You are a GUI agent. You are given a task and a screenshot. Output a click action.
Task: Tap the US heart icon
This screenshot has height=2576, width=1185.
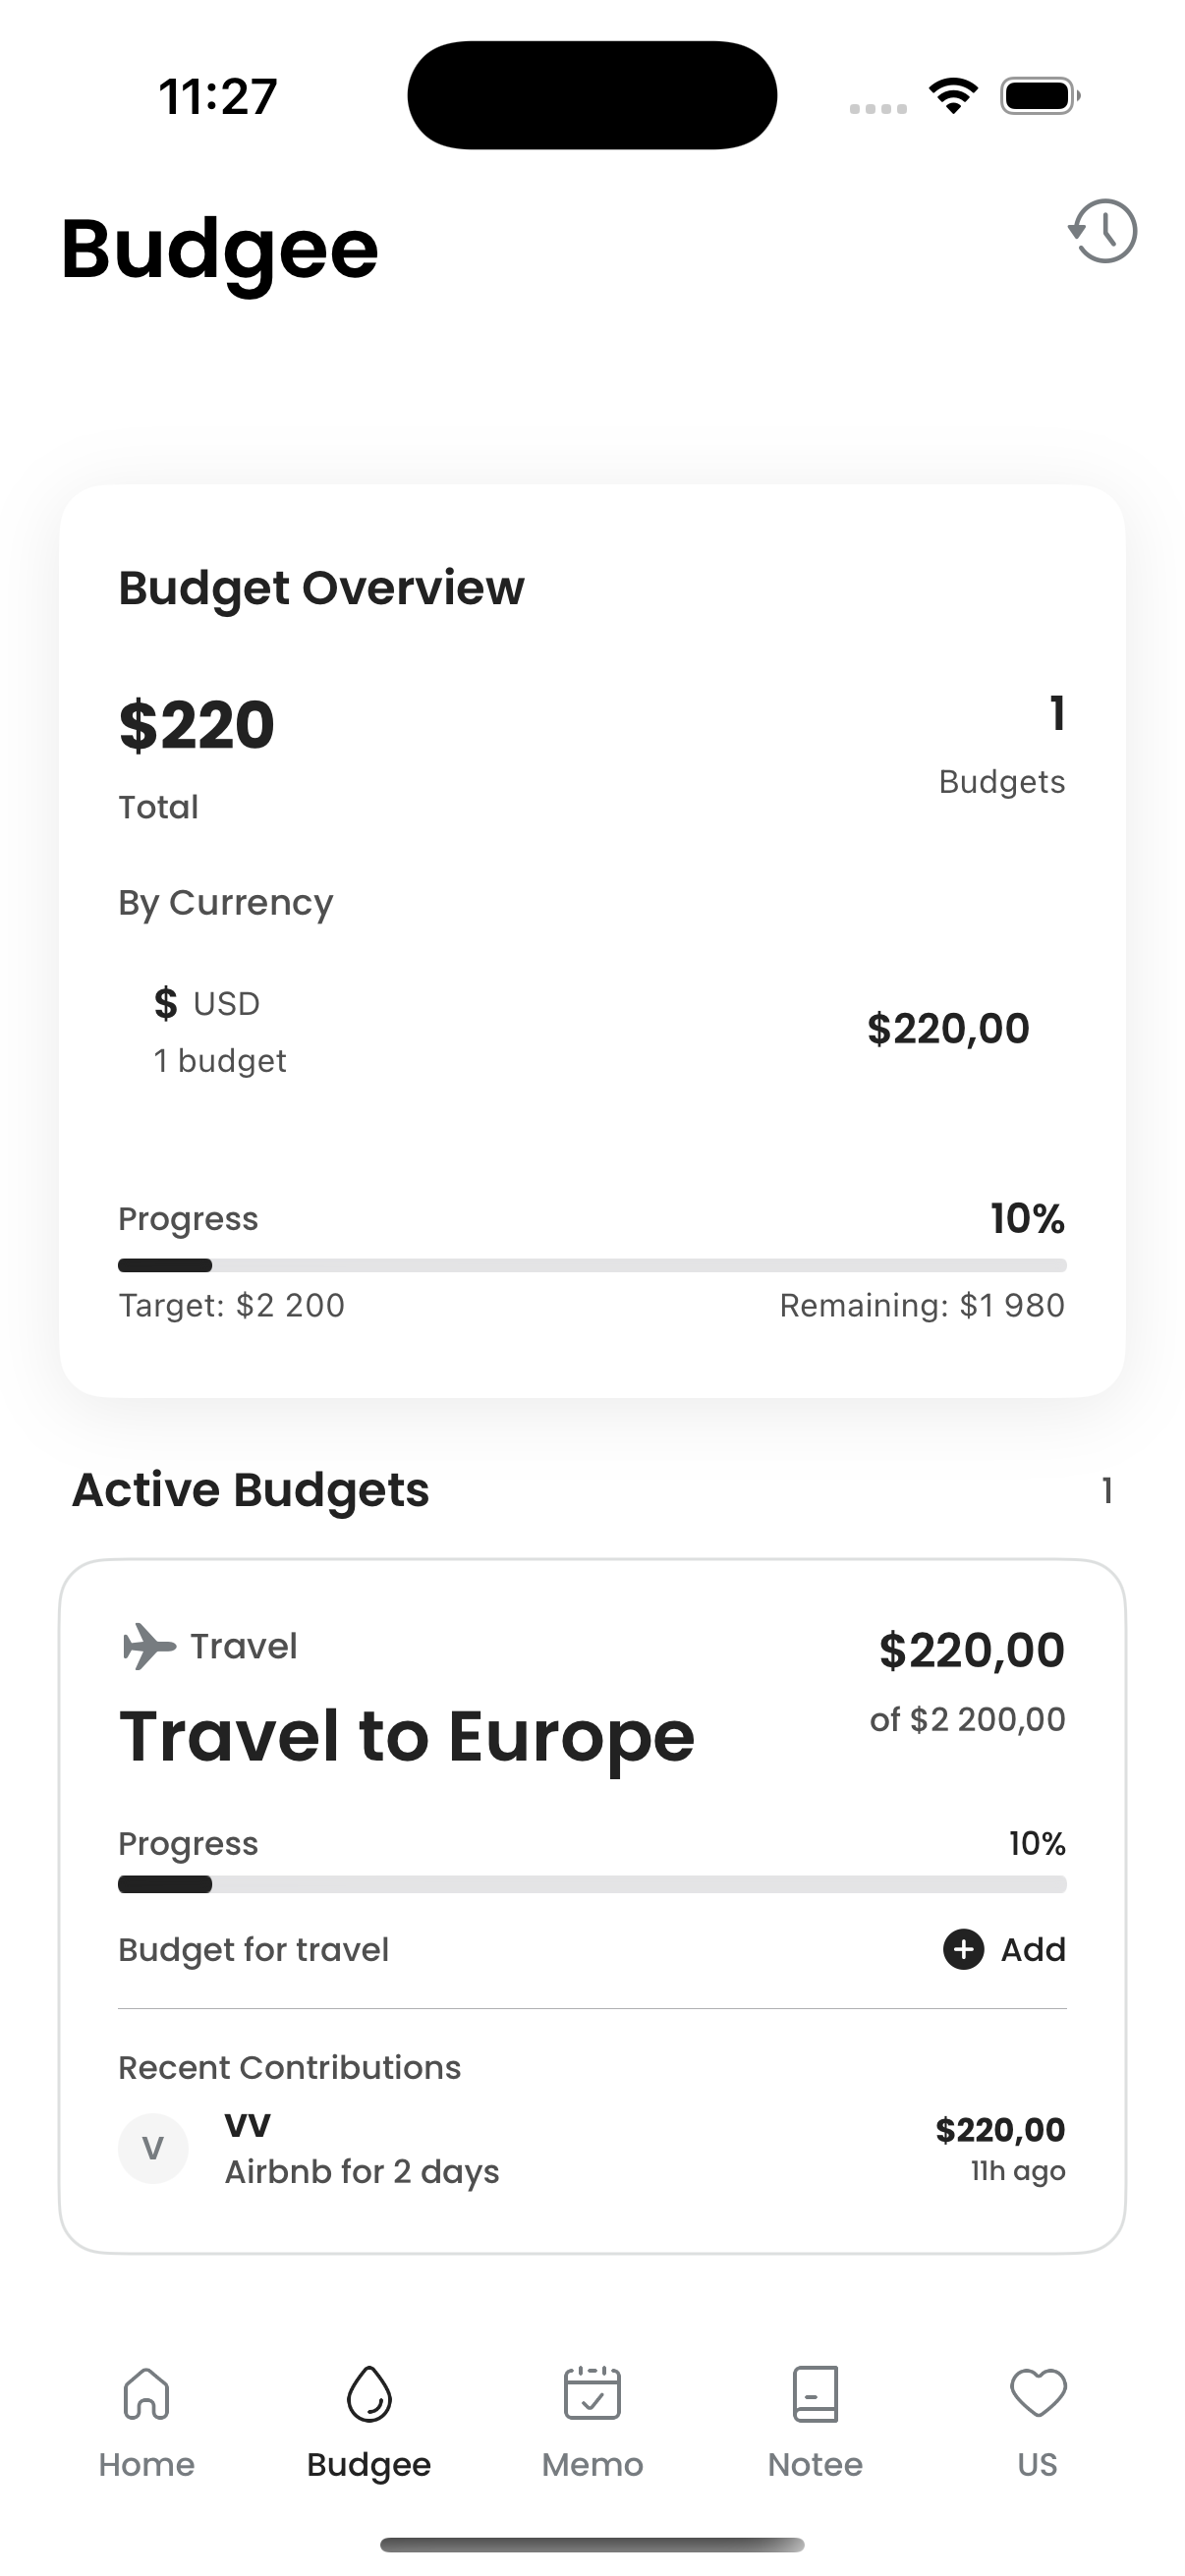click(x=1038, y=2393)
